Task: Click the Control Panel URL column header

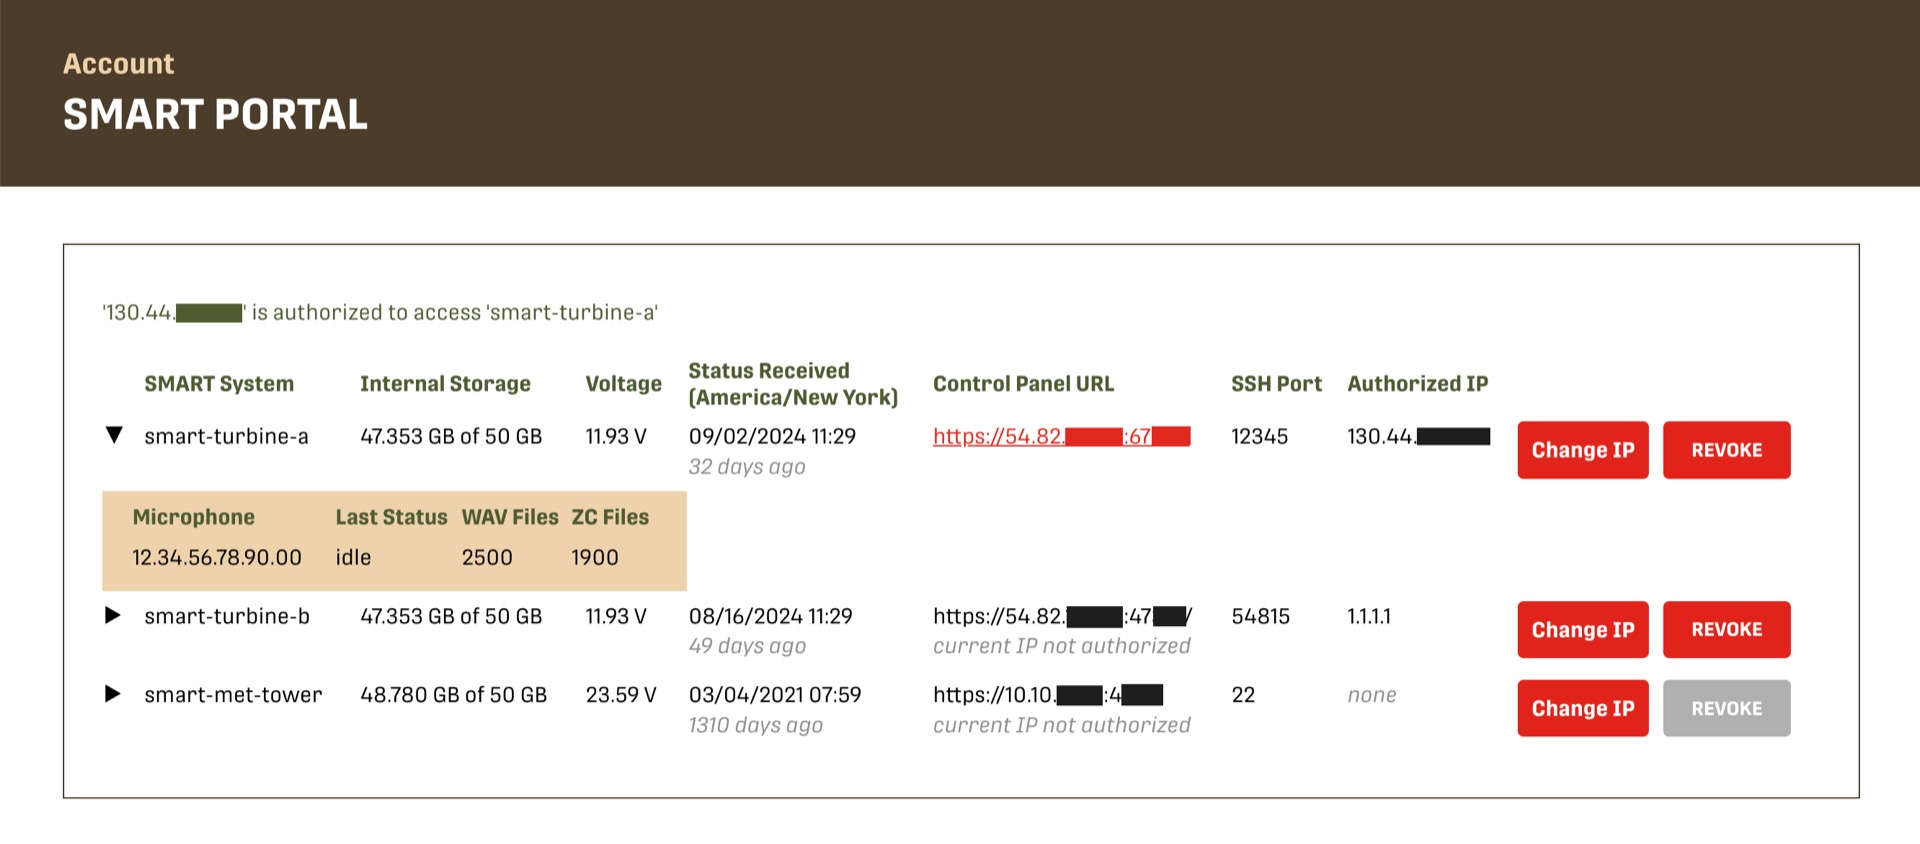Action: (1023, 384)
